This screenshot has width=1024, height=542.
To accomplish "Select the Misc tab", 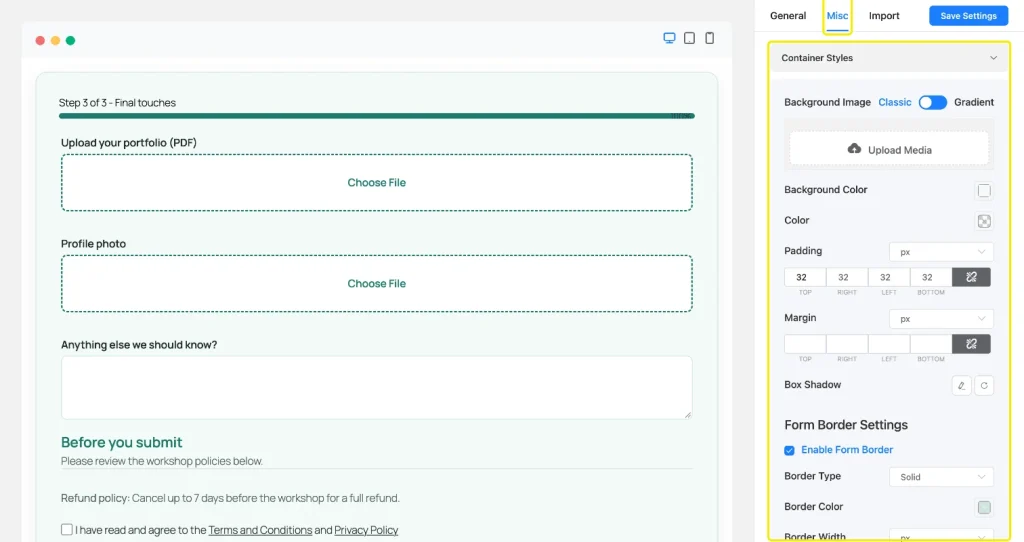I will tap(837, 16).
